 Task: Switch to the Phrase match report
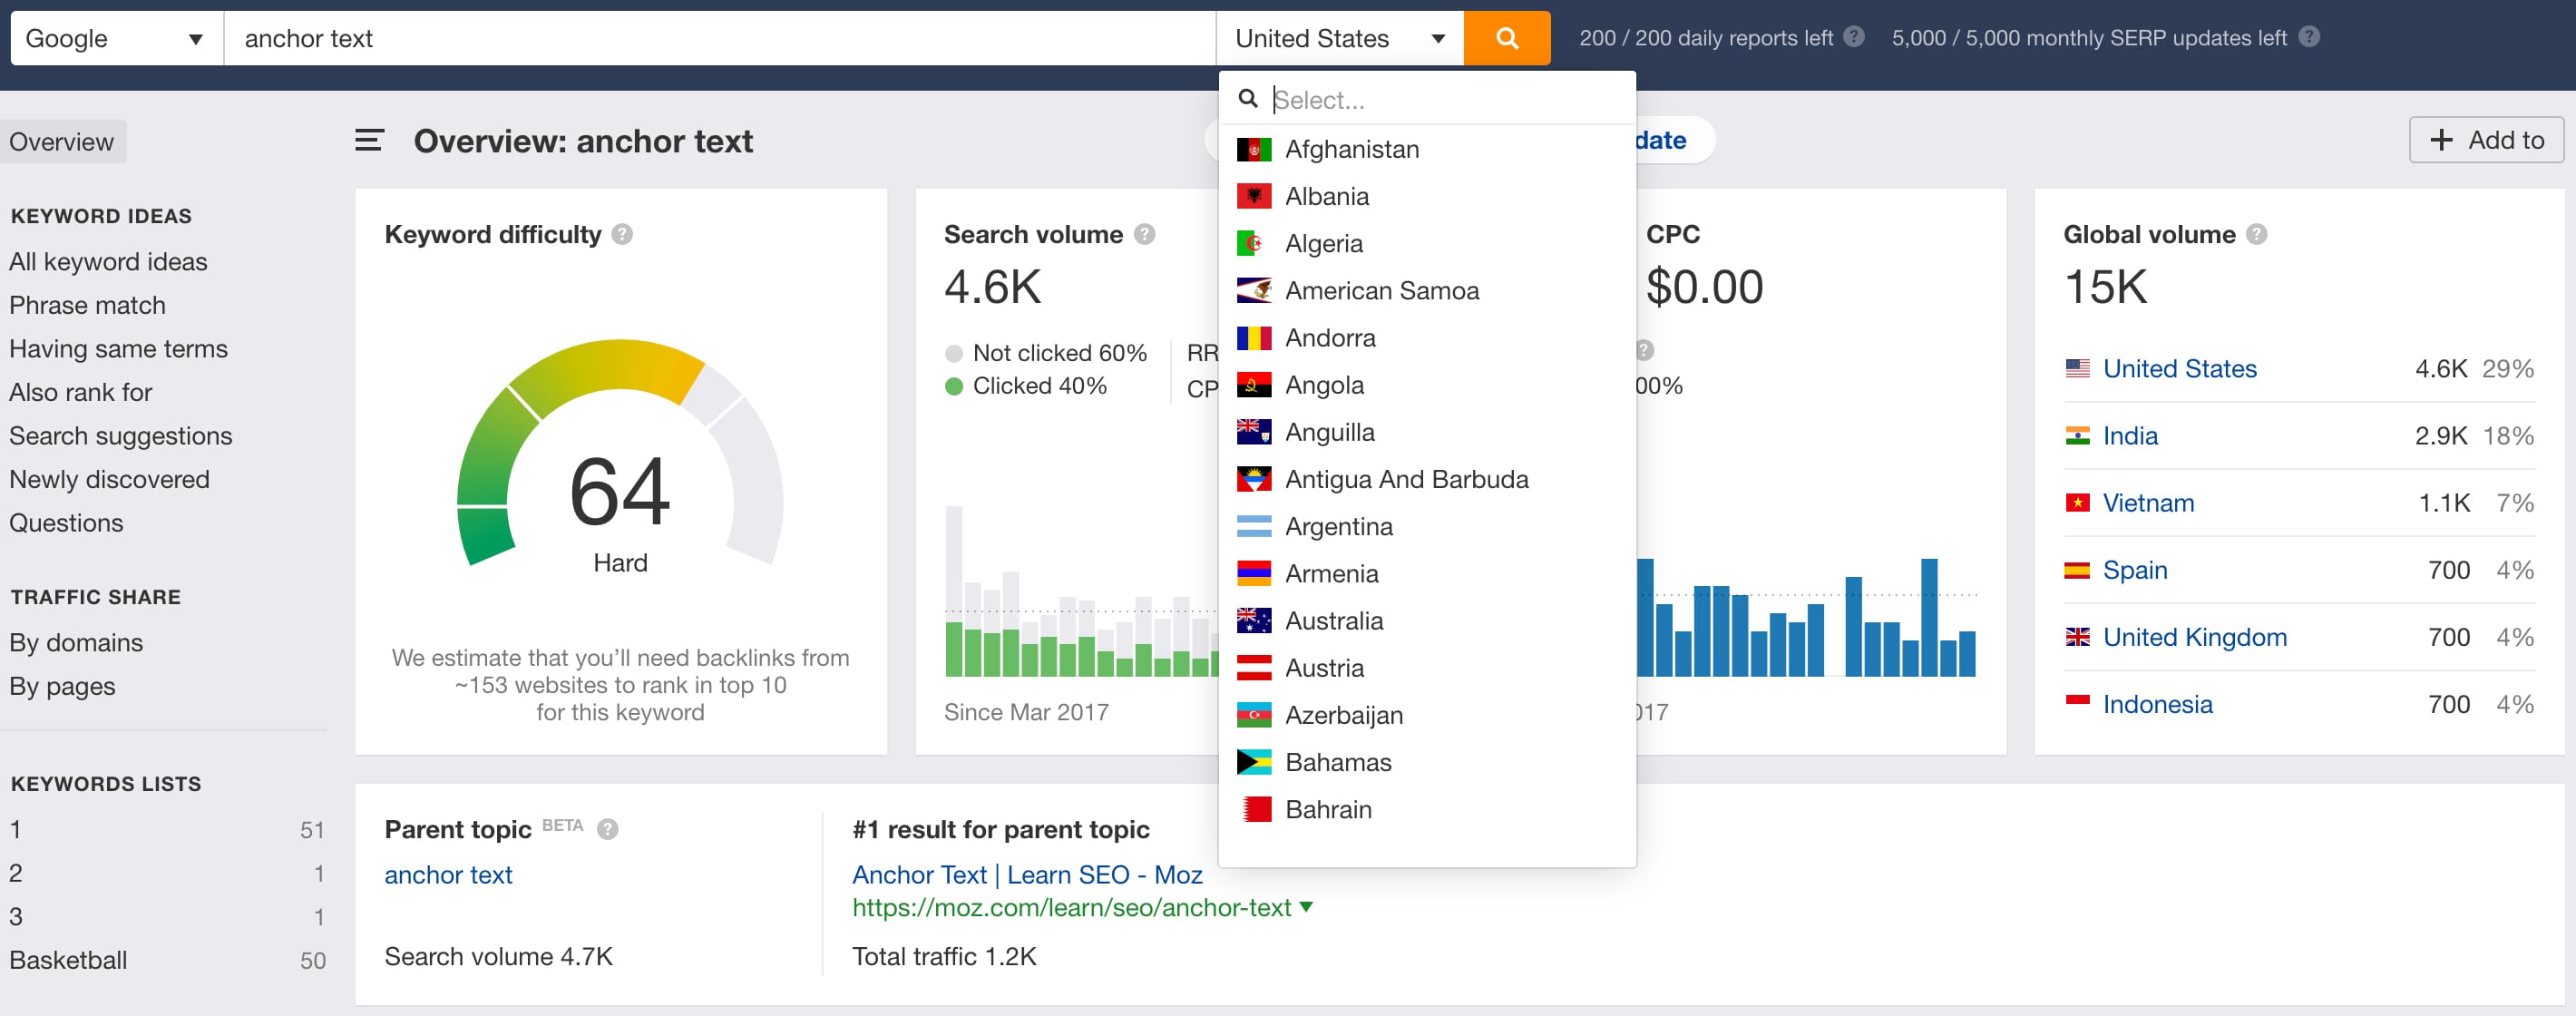tap(87, 305)
